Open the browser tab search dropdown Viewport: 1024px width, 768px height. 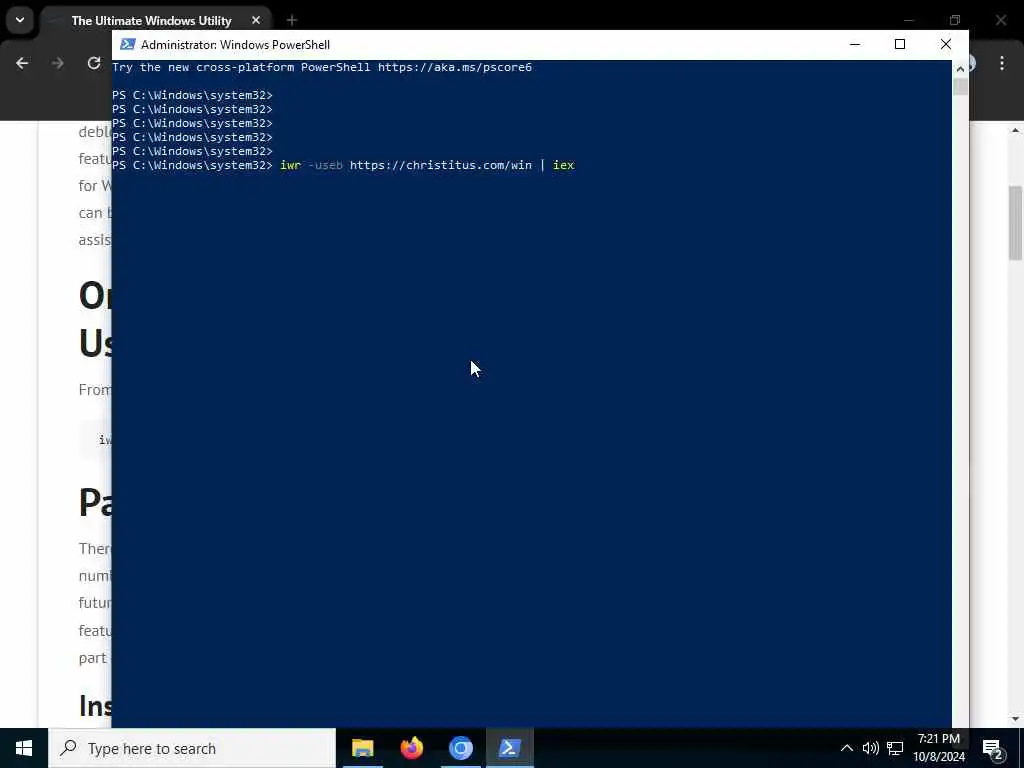pos(20,20)
